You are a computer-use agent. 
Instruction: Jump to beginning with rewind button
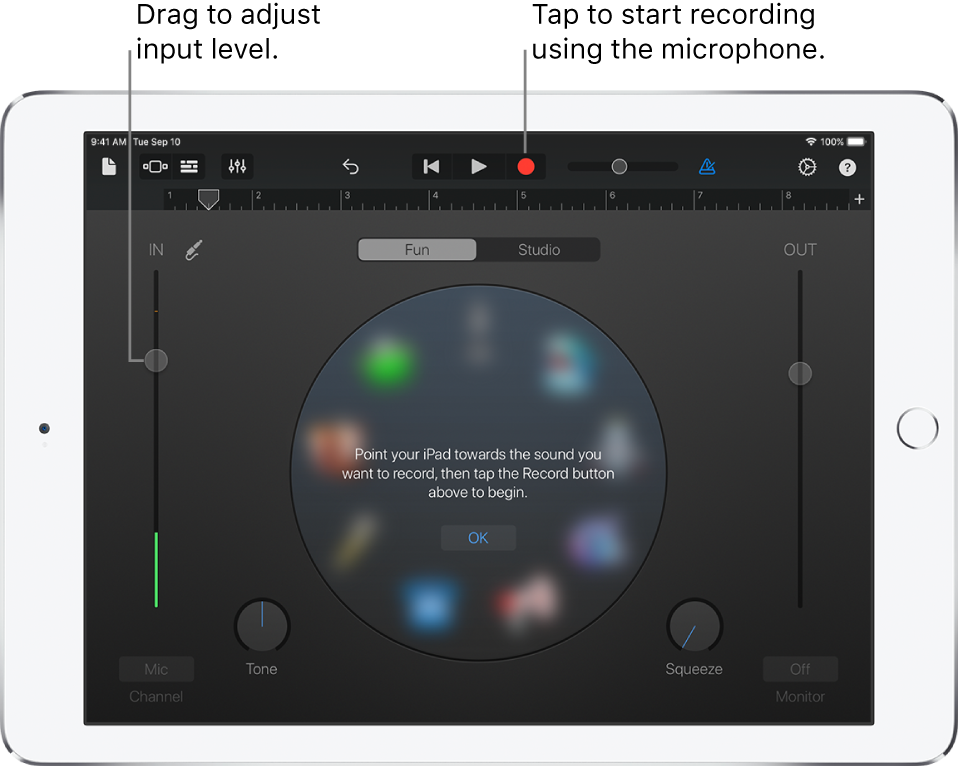(431, 166)
